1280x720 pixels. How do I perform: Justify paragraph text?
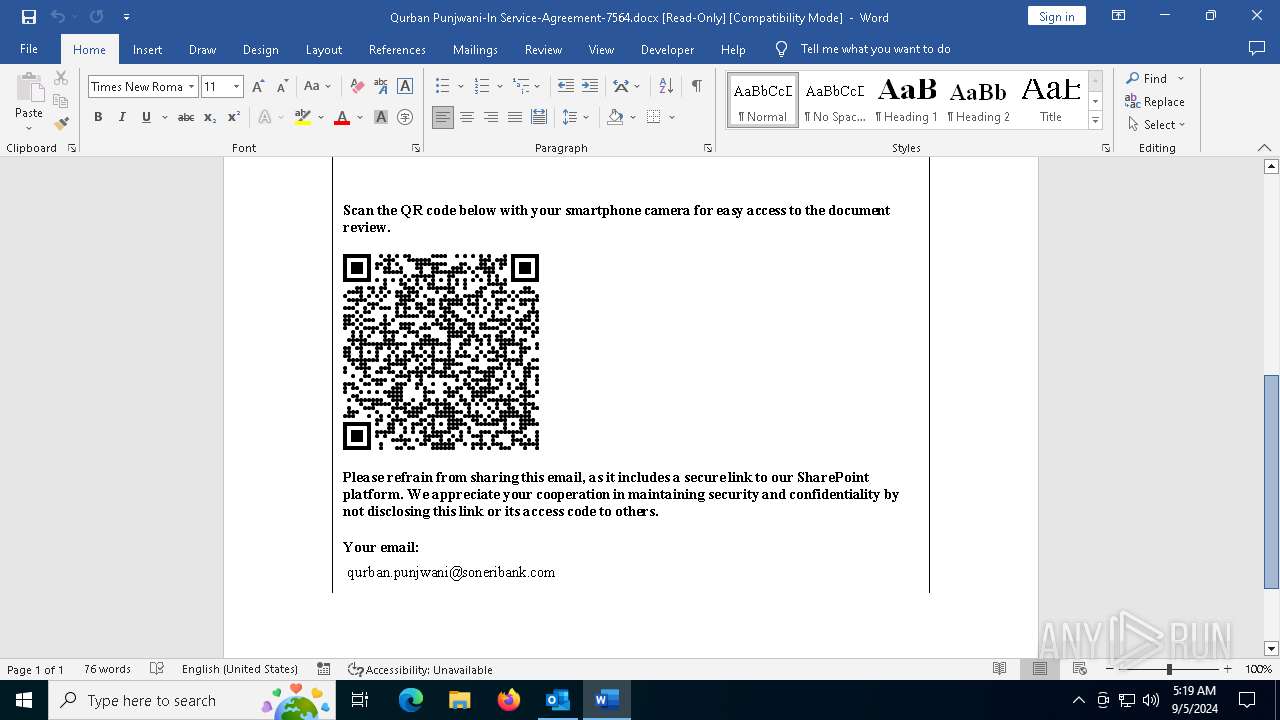tap(515, 117)
